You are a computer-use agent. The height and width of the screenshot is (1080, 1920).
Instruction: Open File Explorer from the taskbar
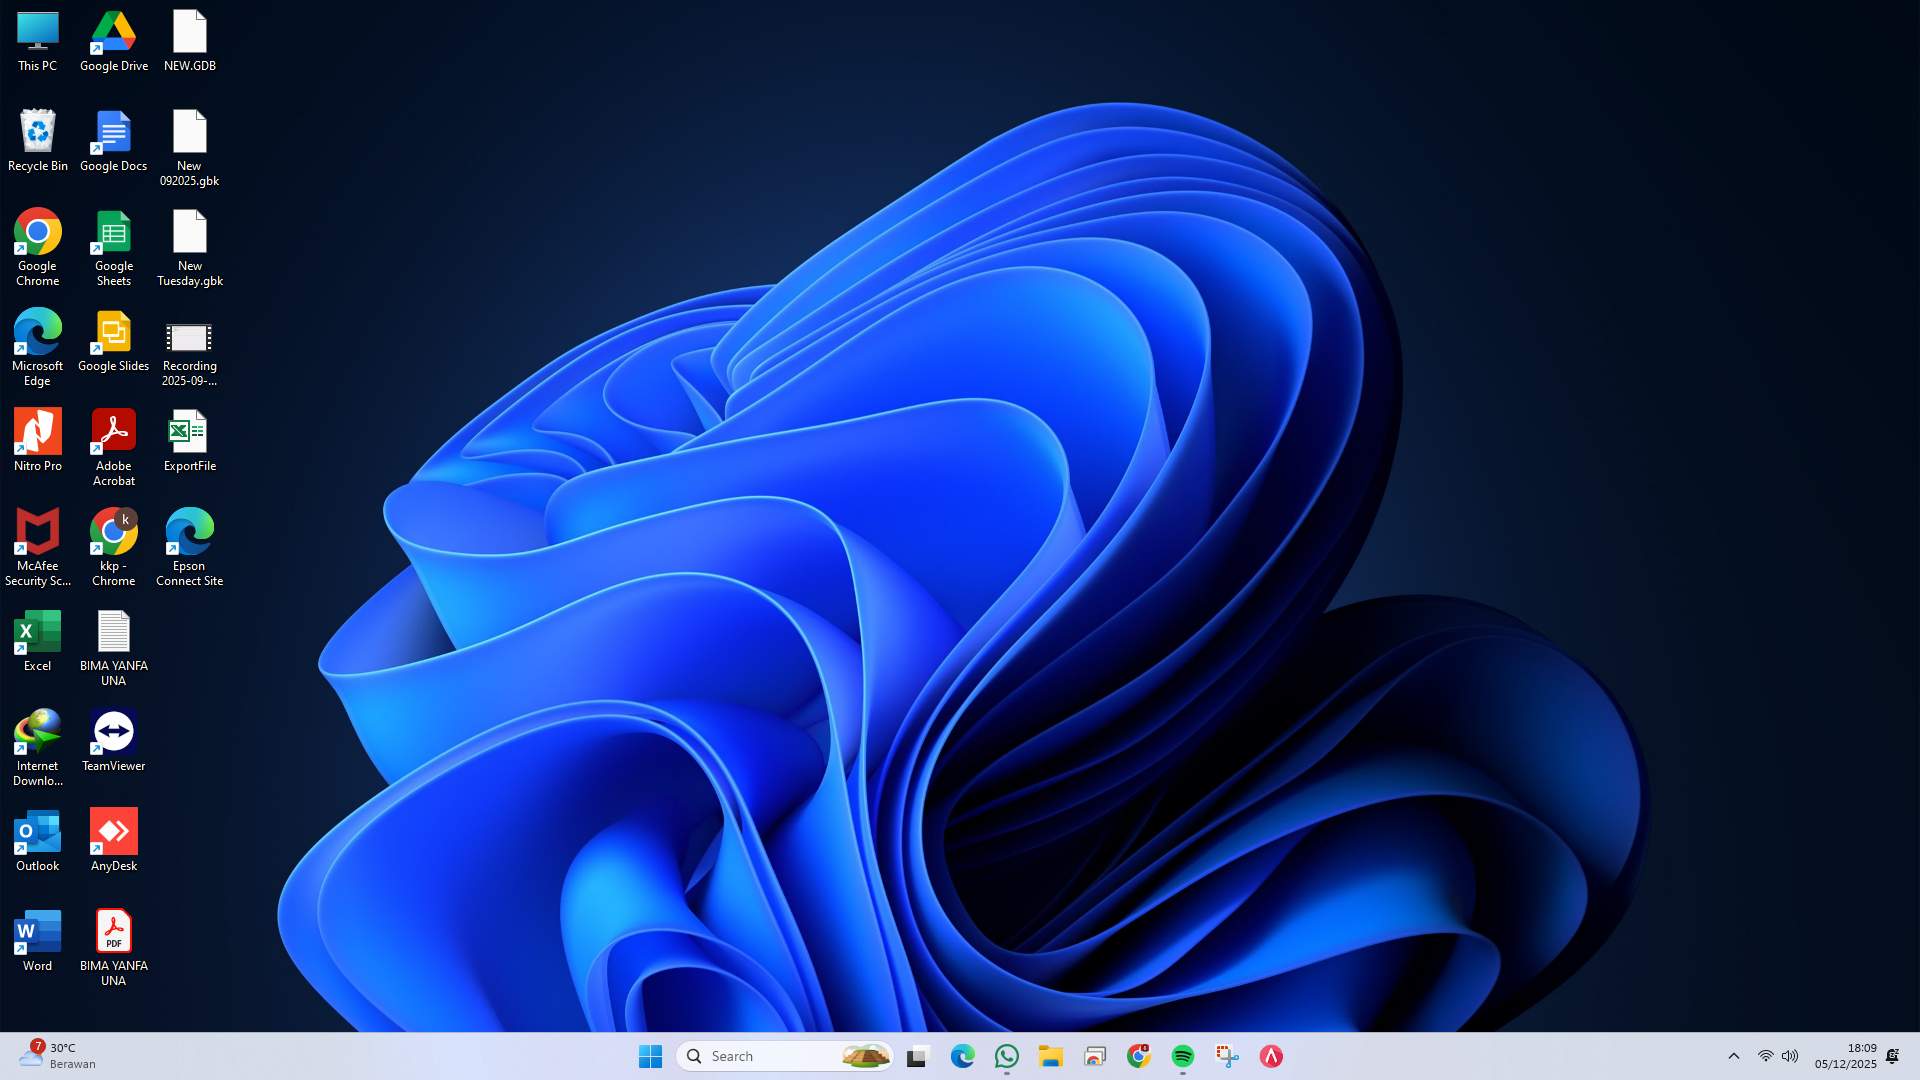click(x=1050, y=1055)
